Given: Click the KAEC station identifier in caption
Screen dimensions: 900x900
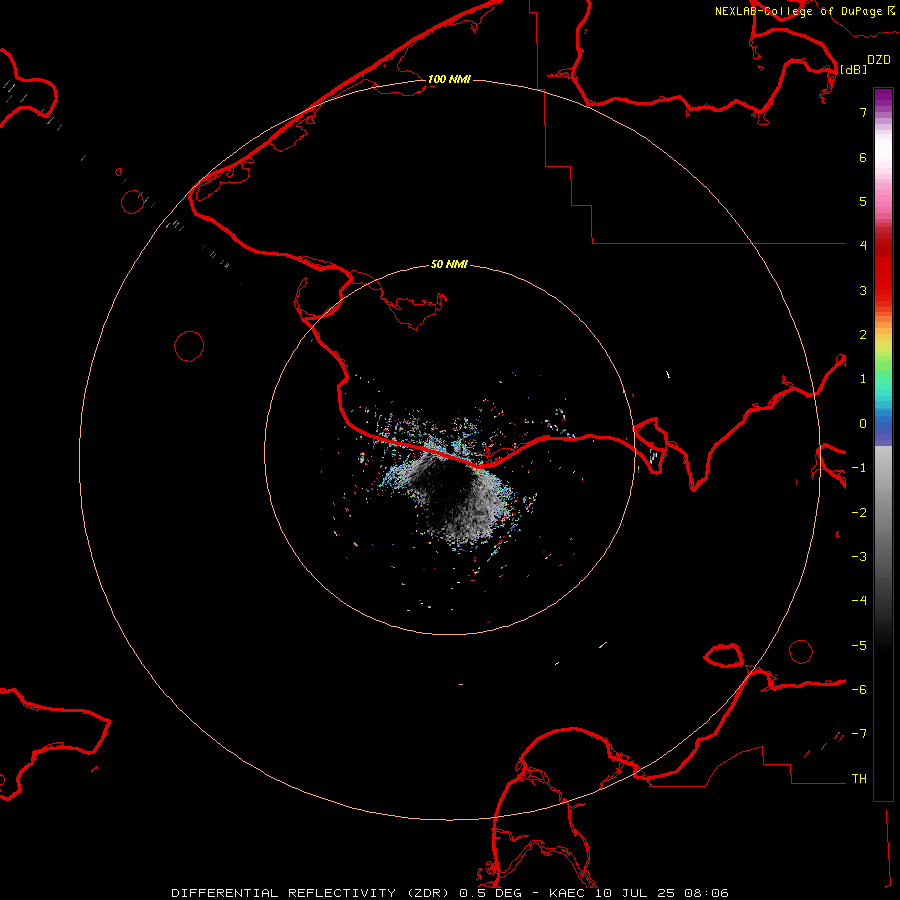Looking at the screenshot, I should point(568,893).
